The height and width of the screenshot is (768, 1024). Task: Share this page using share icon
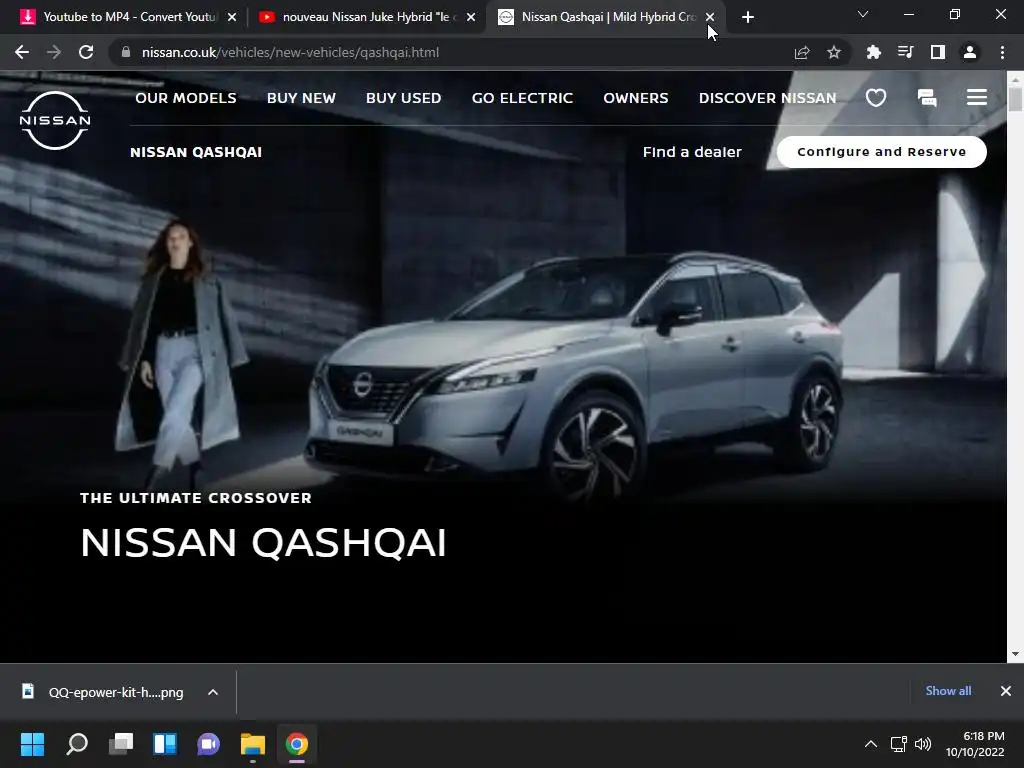(x=802, y=52)
